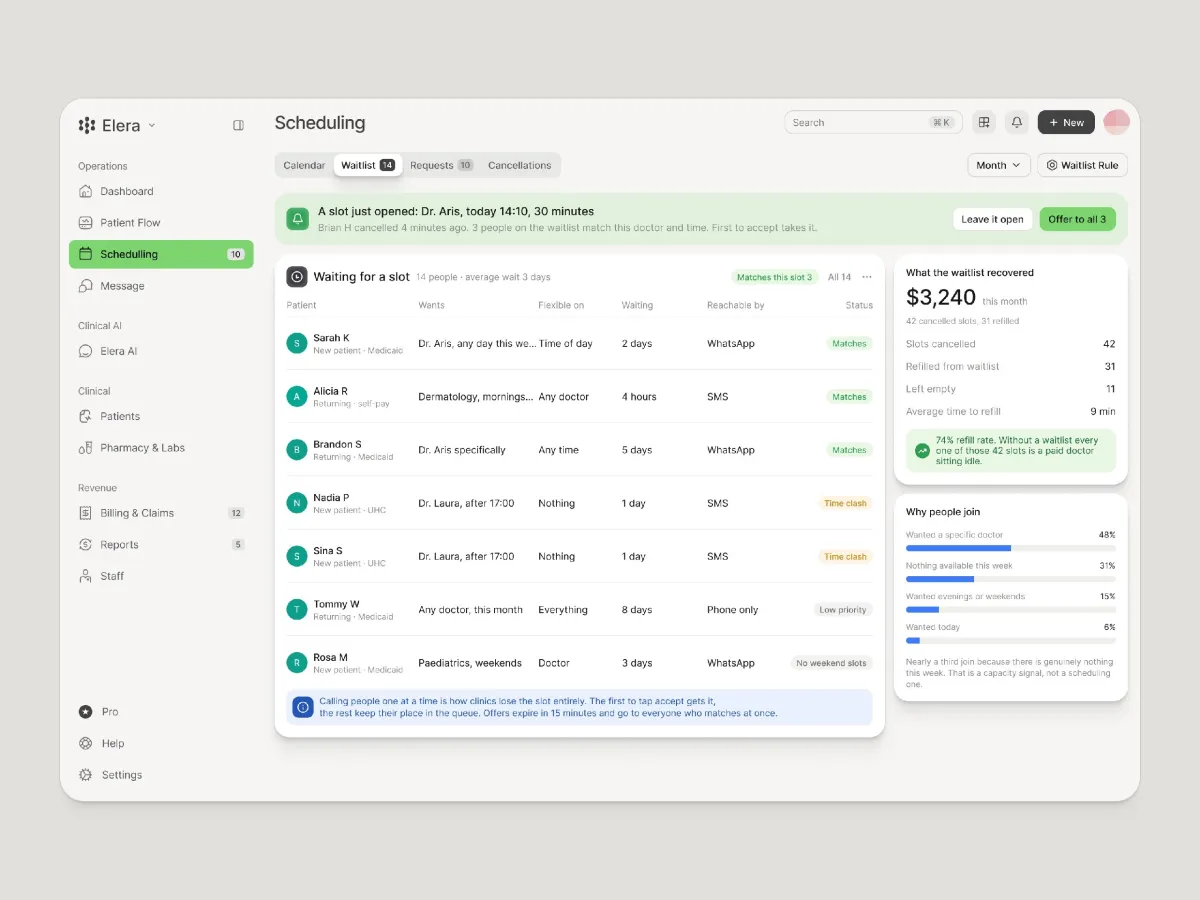Select Tommy W's Low priority status
This screenshot has height=900, width=1200.
[843, 610]
